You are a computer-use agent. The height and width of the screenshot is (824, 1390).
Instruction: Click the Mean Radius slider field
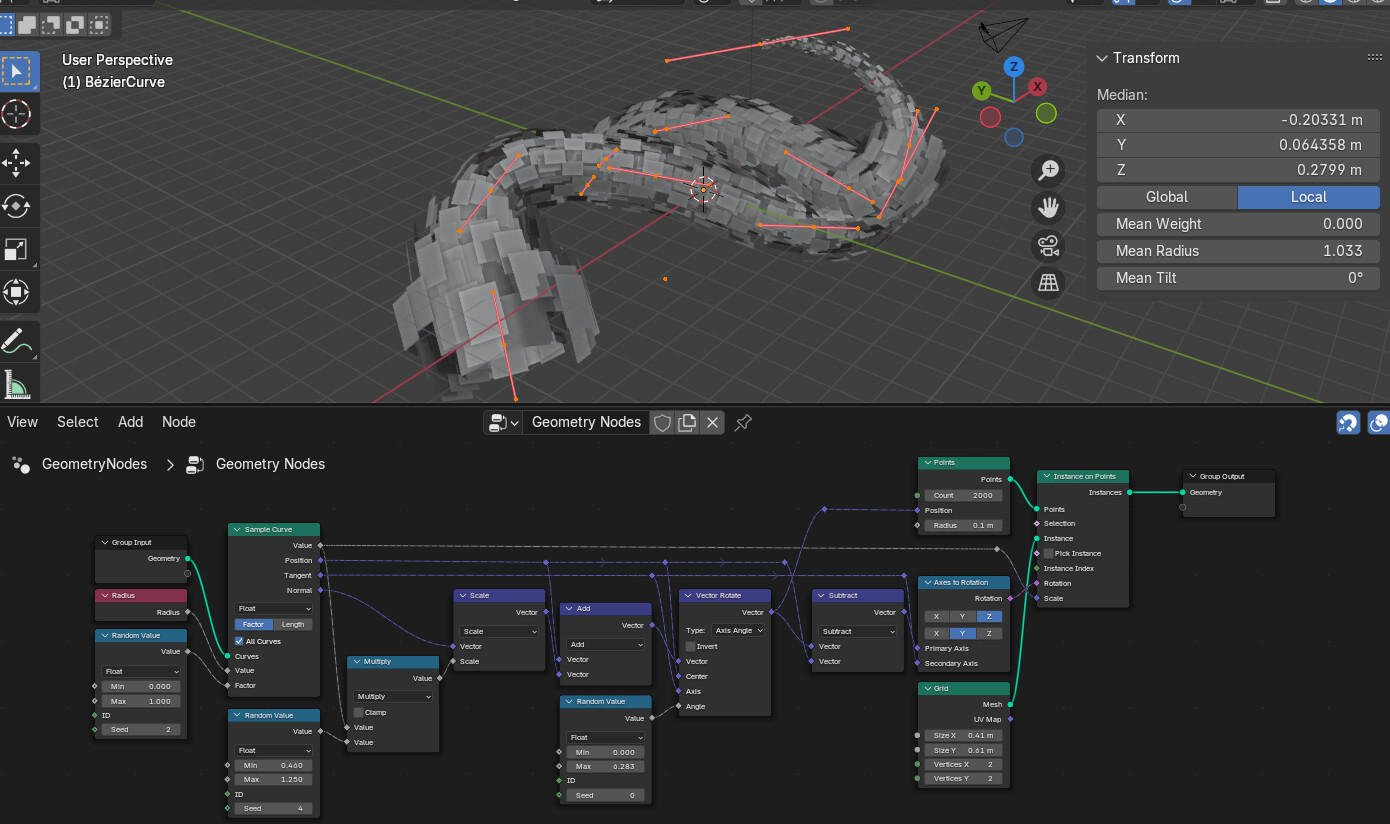coord(1238,251)
